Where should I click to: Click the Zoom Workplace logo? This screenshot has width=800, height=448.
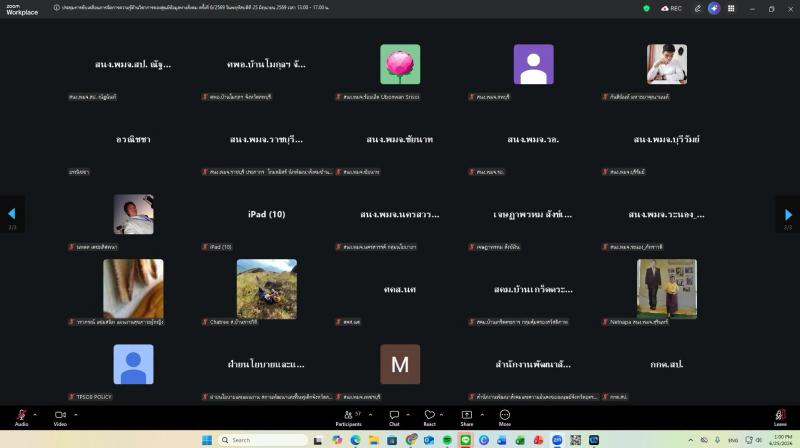22,9
